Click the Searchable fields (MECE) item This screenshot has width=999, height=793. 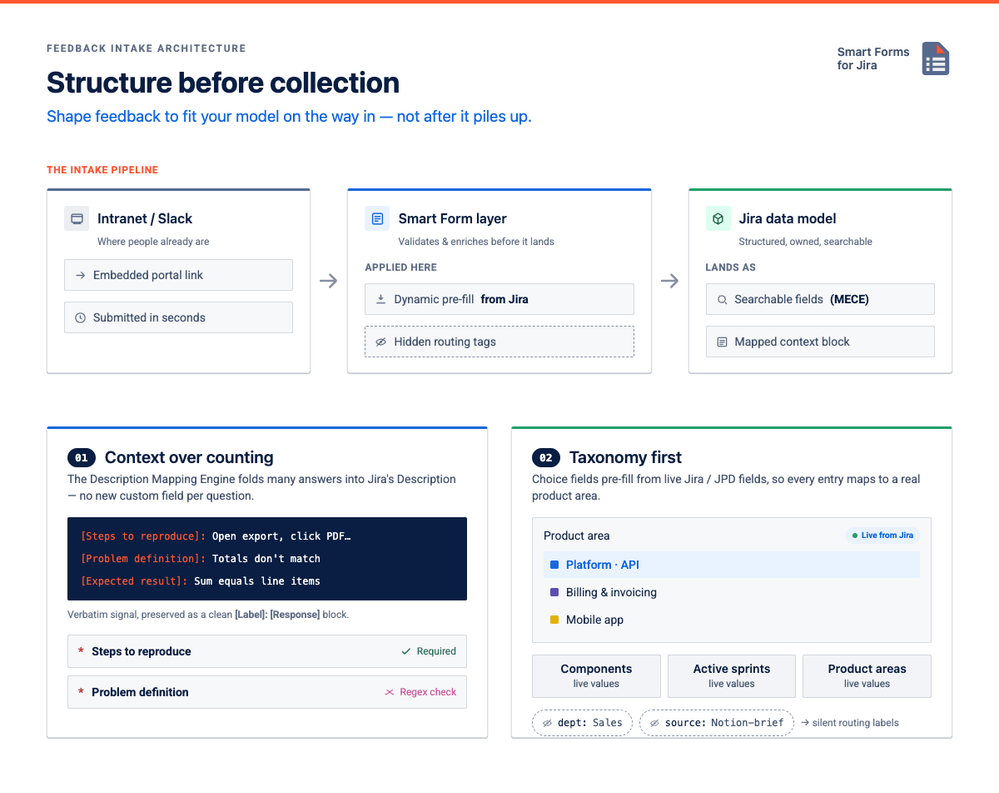coord(821,299)
